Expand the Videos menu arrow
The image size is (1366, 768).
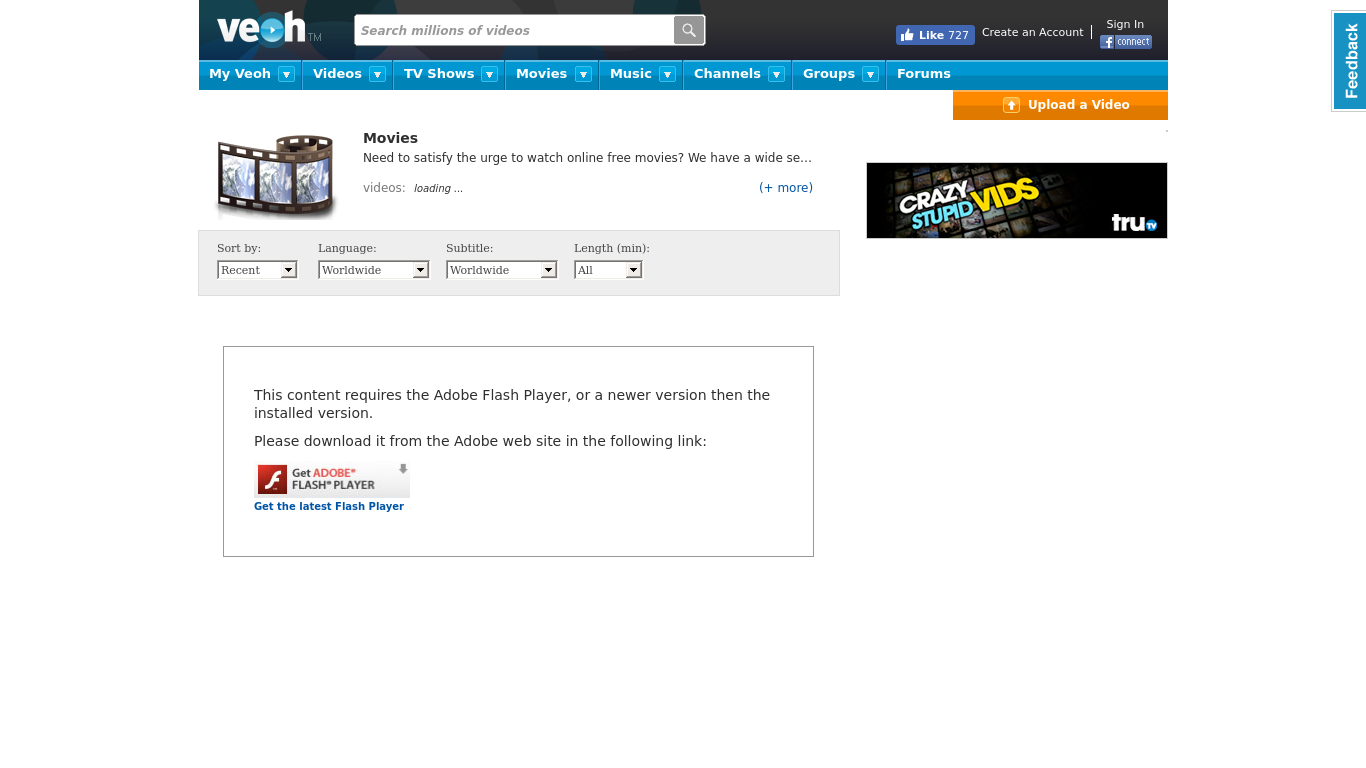coord(377,74)
